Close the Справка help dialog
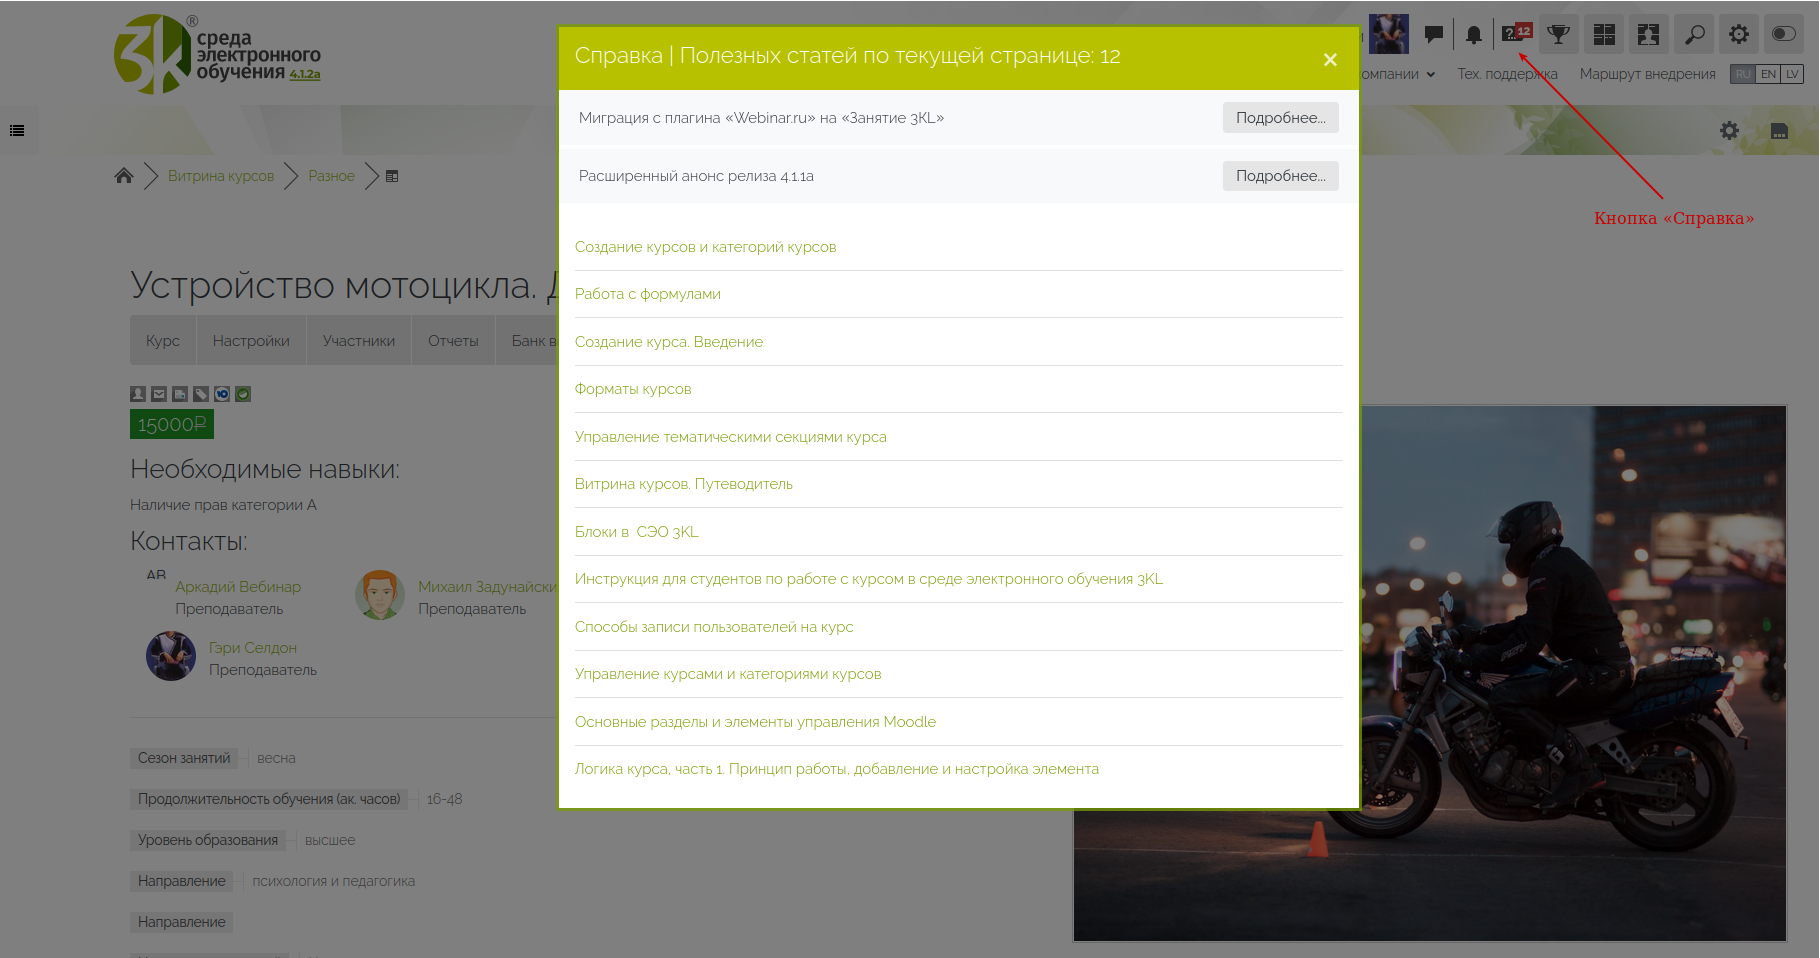 click(x=1330, y=60)
